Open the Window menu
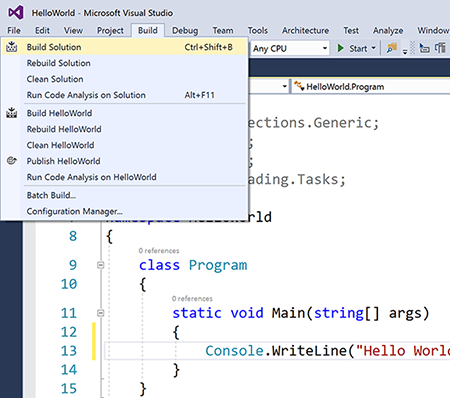This screenshot has width=450, height=398. [433, 30]
